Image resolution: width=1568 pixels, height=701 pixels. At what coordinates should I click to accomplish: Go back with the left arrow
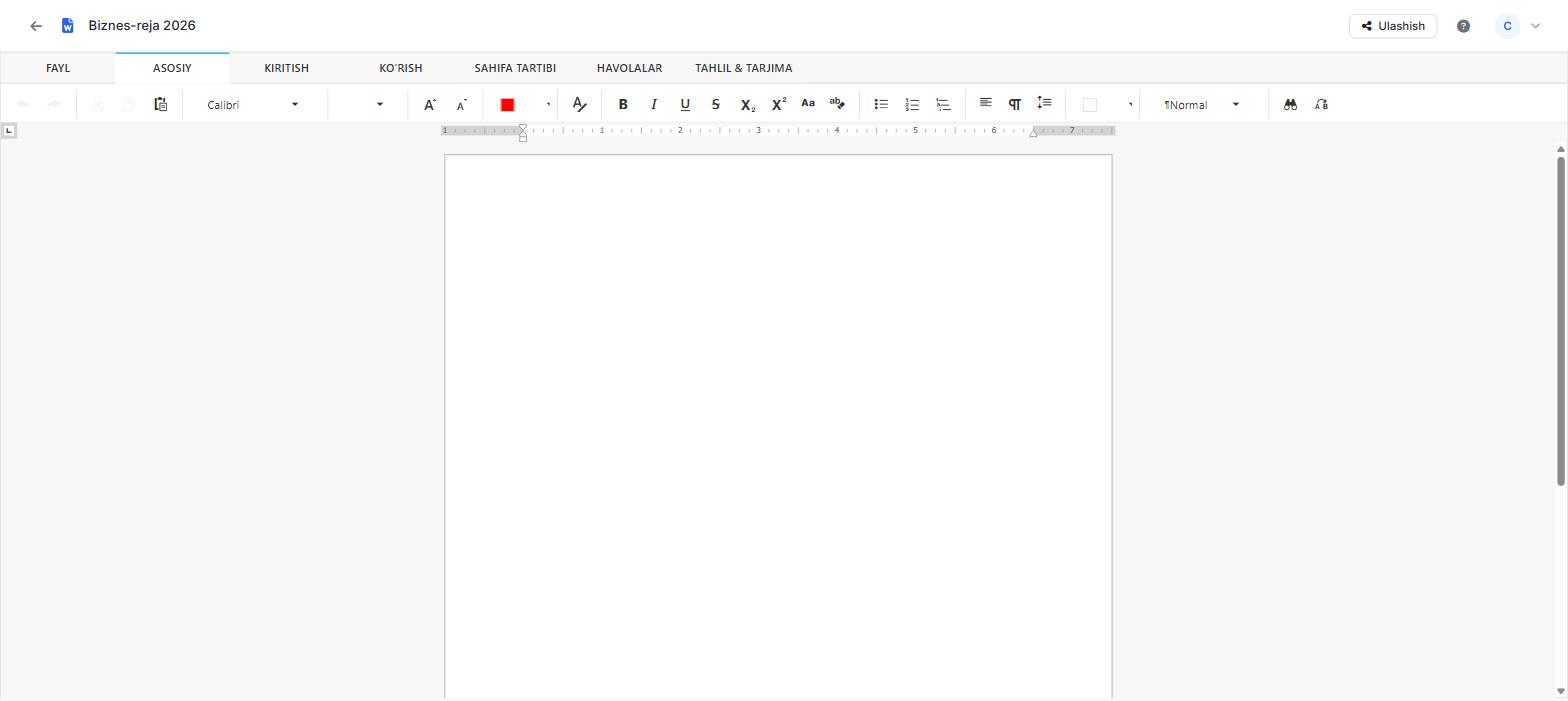click(36, 26)
